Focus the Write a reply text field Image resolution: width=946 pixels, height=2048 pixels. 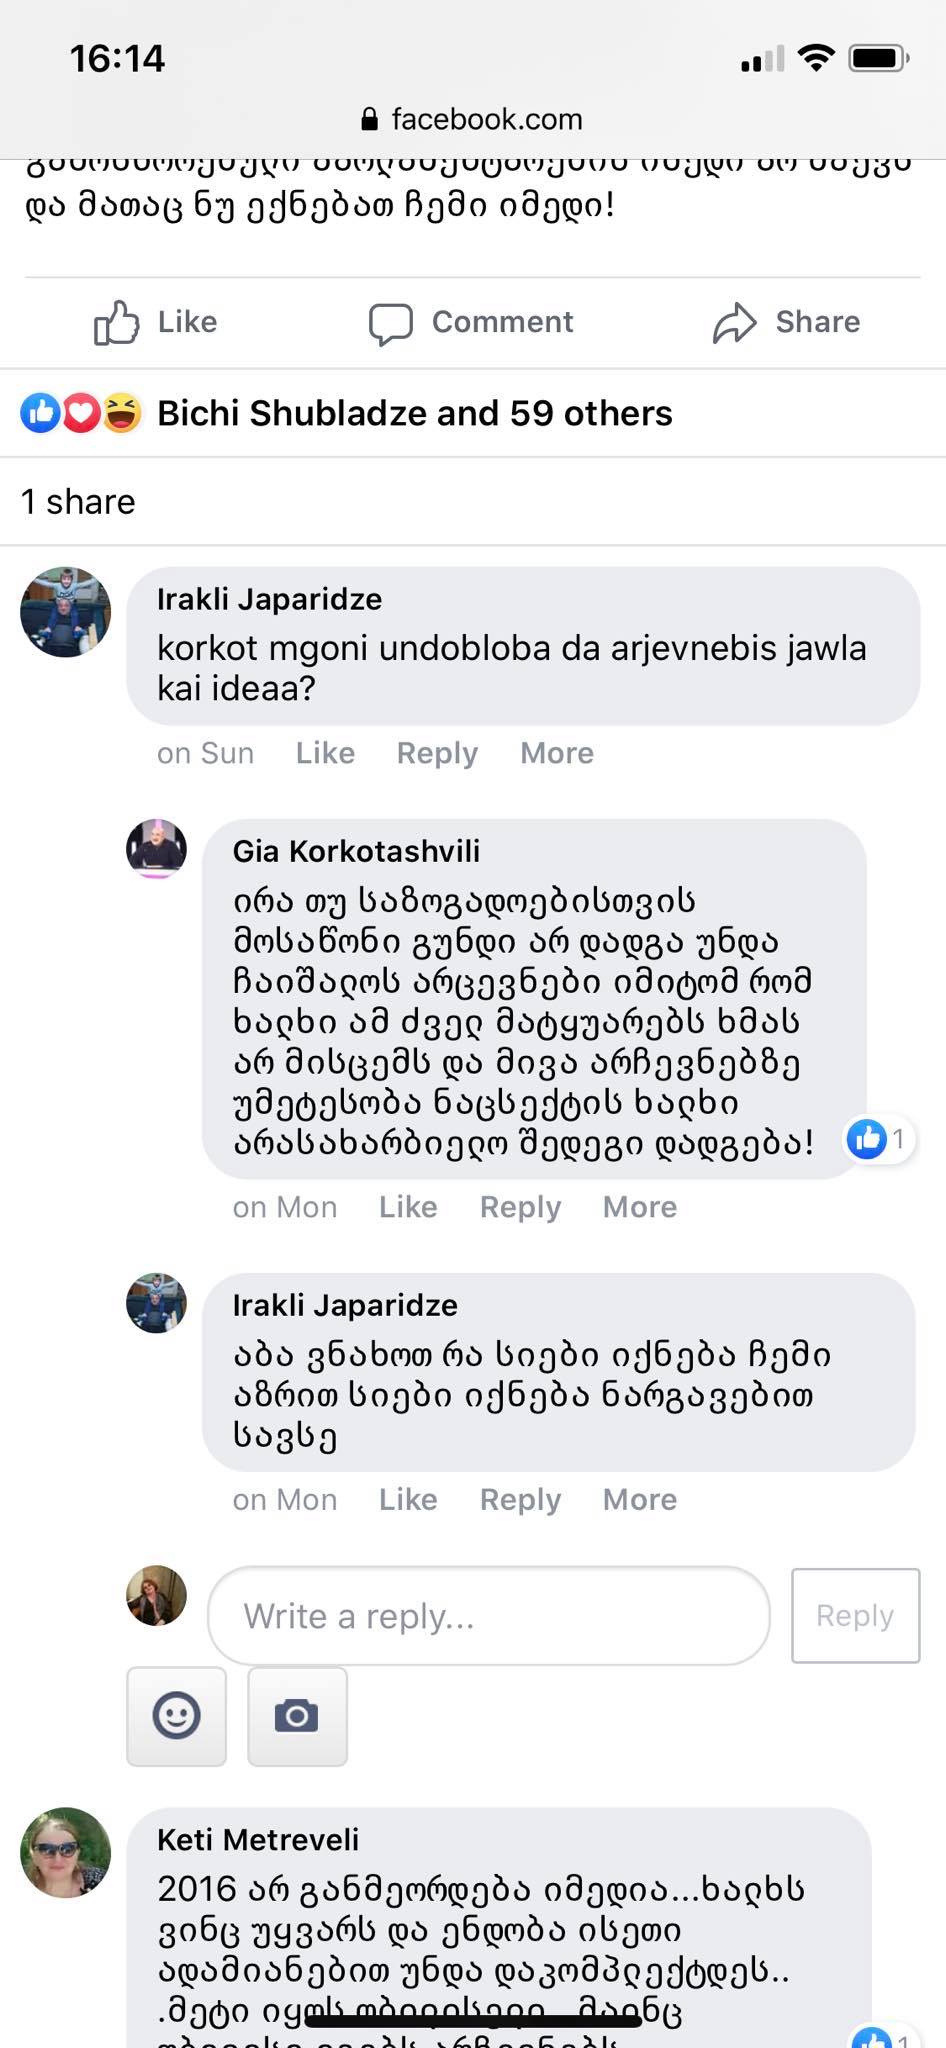(x=488, y=1615)
